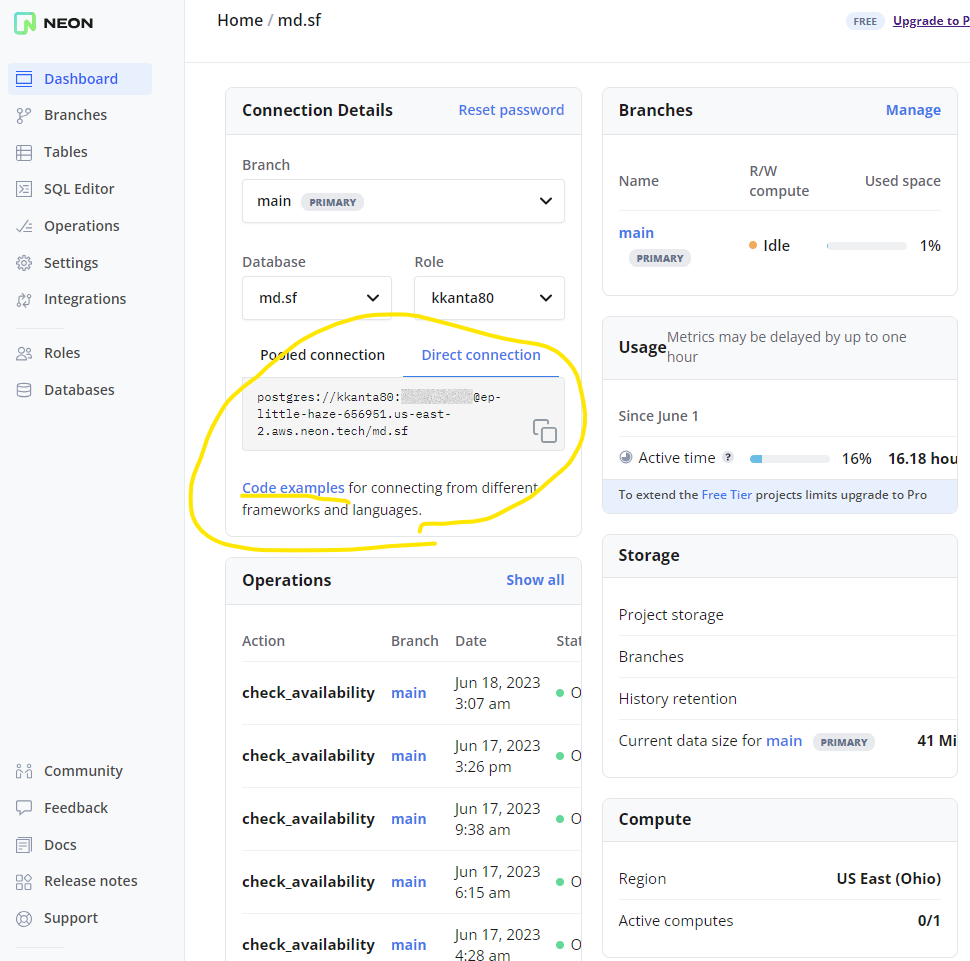Open the Database md.sf dropdown

317,298
